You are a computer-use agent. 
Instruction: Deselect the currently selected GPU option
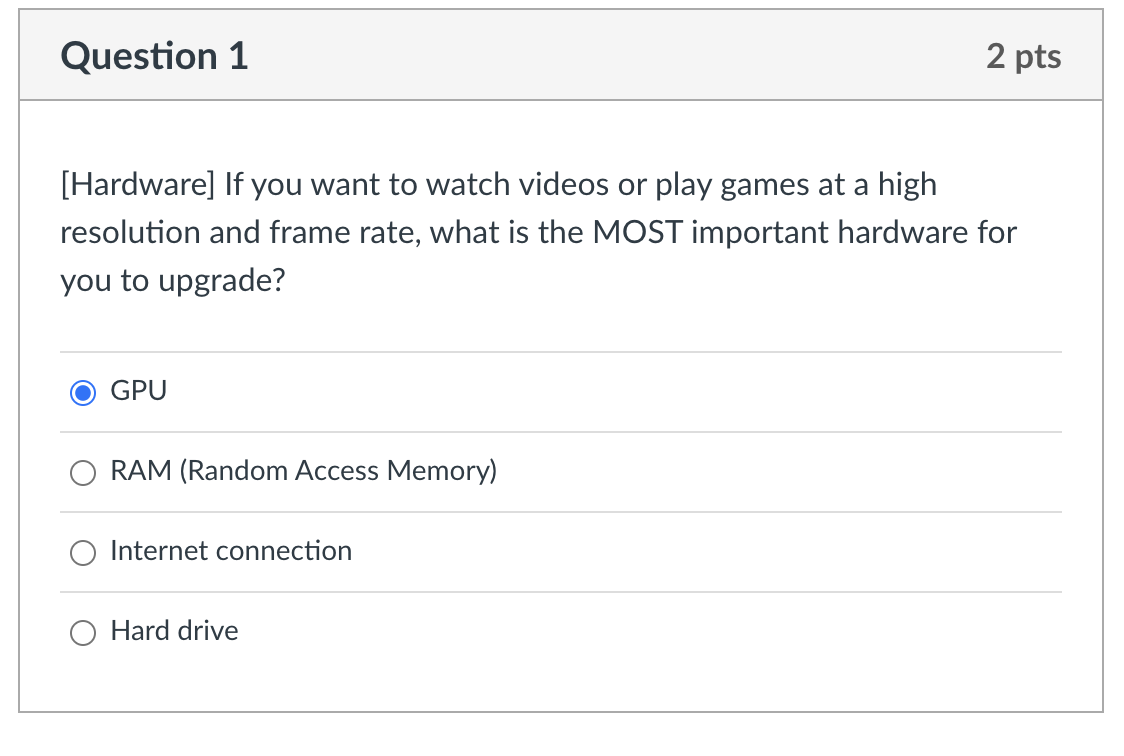[83, 392]
